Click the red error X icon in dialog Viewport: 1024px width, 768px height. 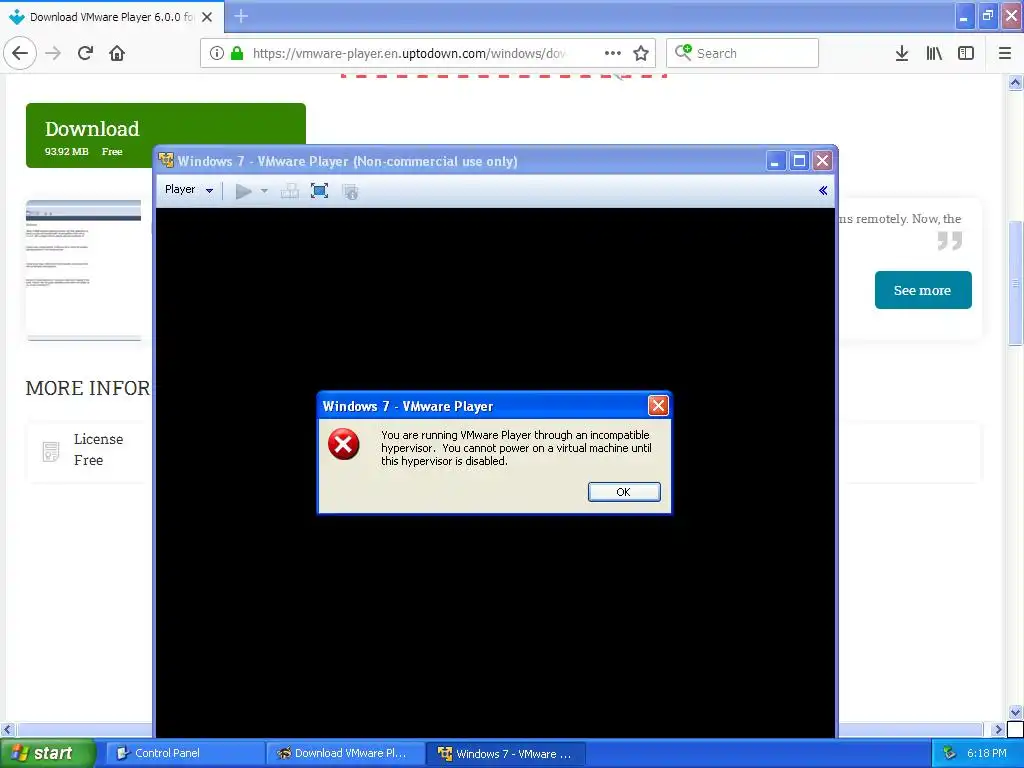click(344, 444)
